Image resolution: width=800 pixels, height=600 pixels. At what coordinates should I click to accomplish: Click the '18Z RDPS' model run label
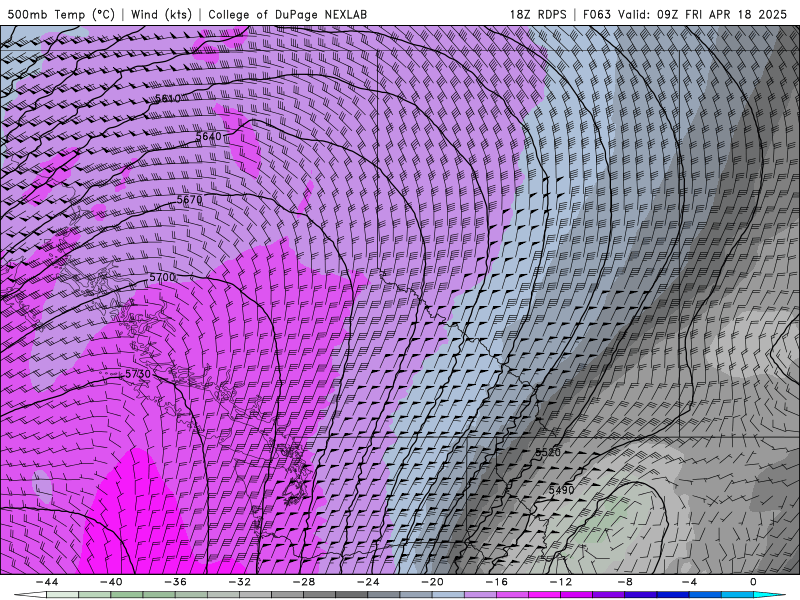pos(538,14)
